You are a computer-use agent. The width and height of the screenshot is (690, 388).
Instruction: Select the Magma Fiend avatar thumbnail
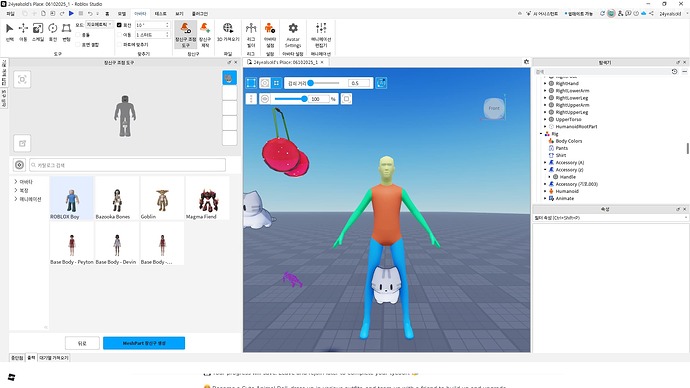coord(207,198)
